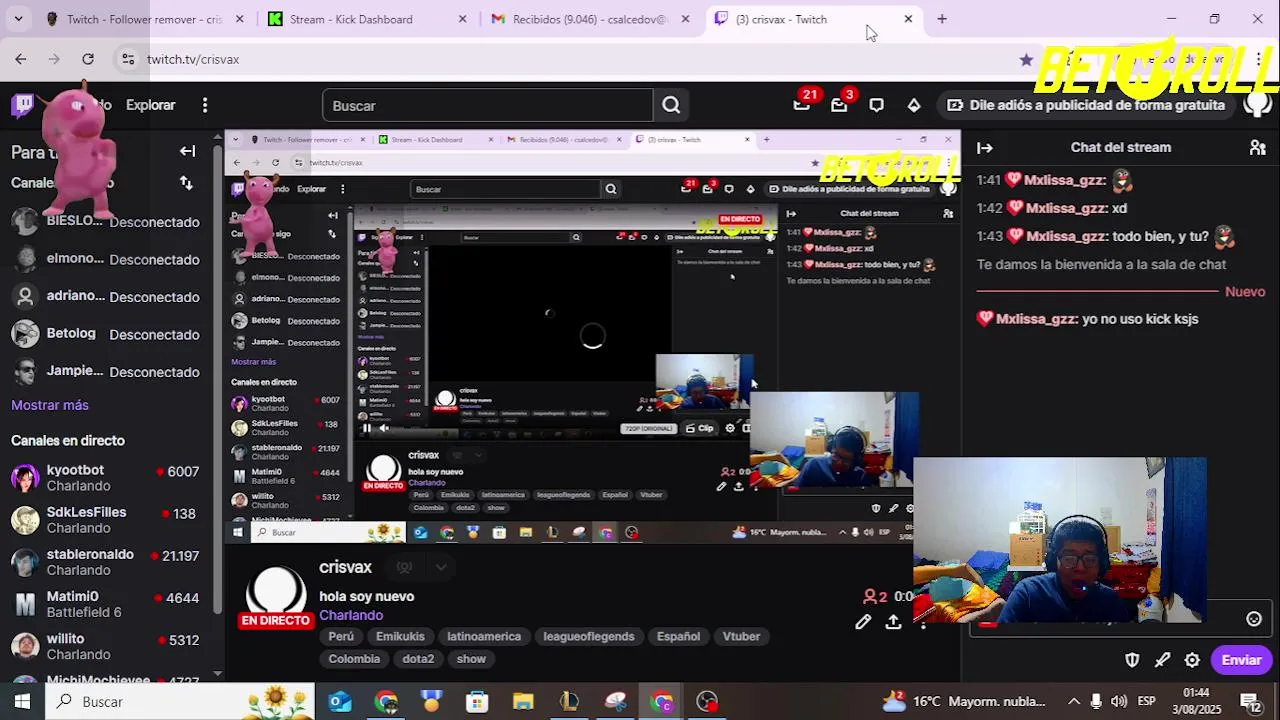Click the share upload icon below the stream
The image size is (1280, 720).
coord(893,622)
